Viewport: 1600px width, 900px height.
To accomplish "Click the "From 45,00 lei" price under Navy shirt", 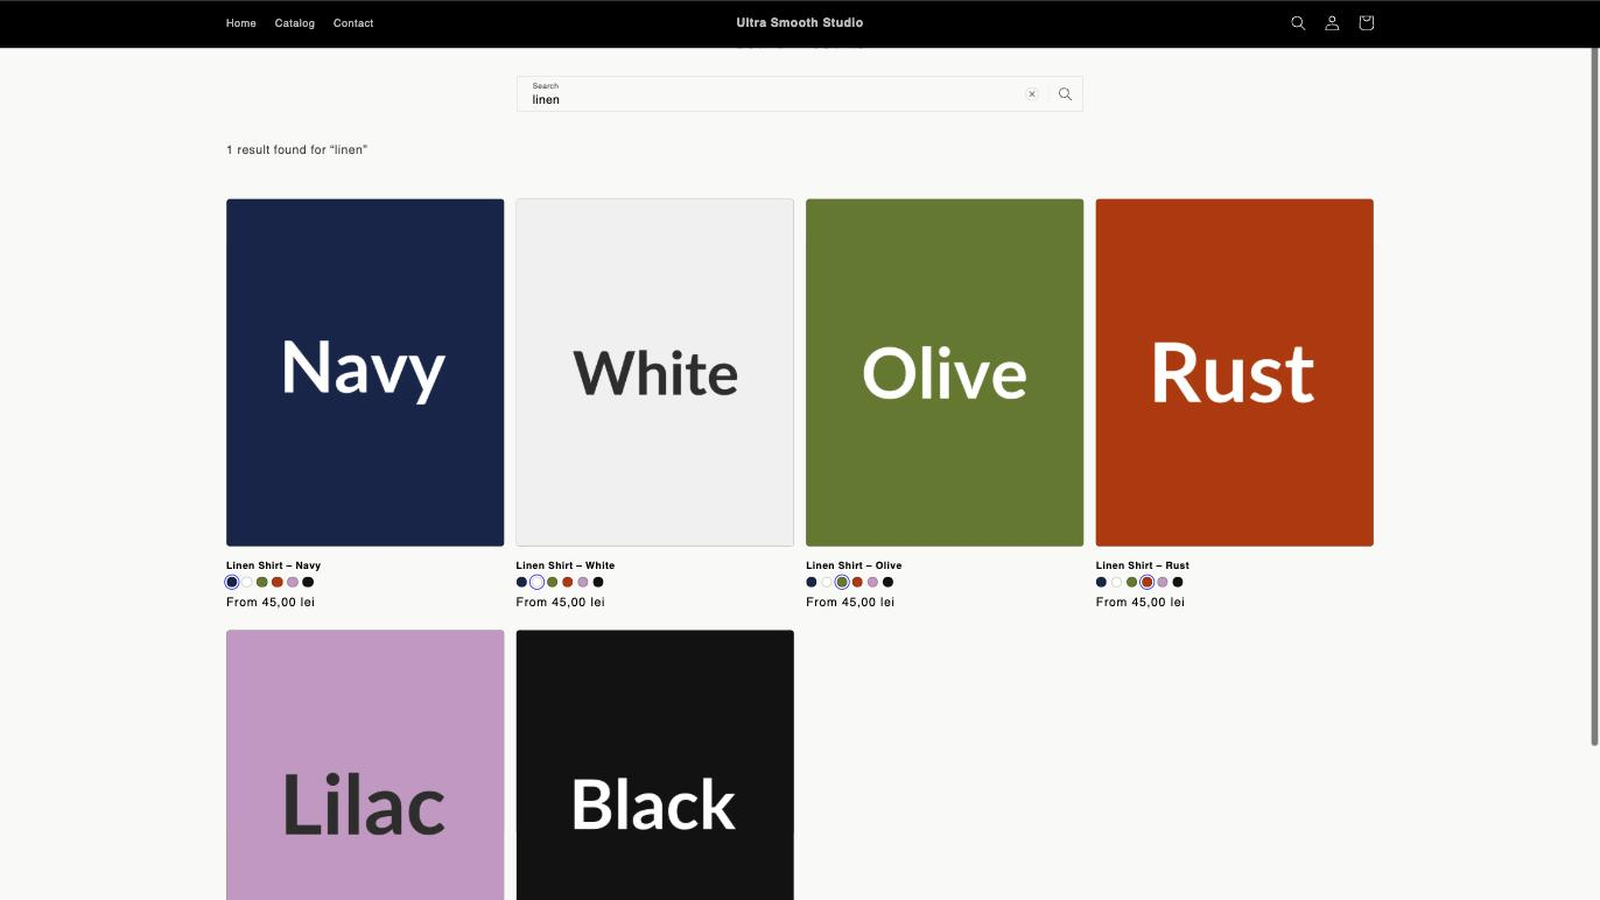I will click(x=270, y=602).
